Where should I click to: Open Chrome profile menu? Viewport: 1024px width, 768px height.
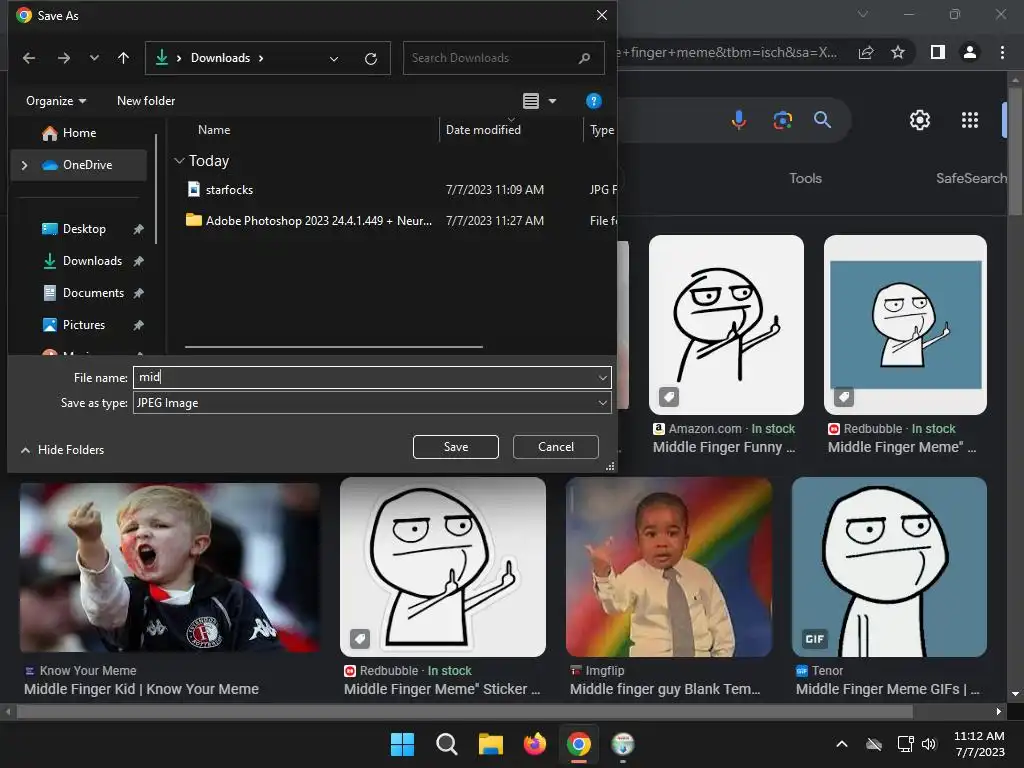pyautogui.click(x=970, y=52)
